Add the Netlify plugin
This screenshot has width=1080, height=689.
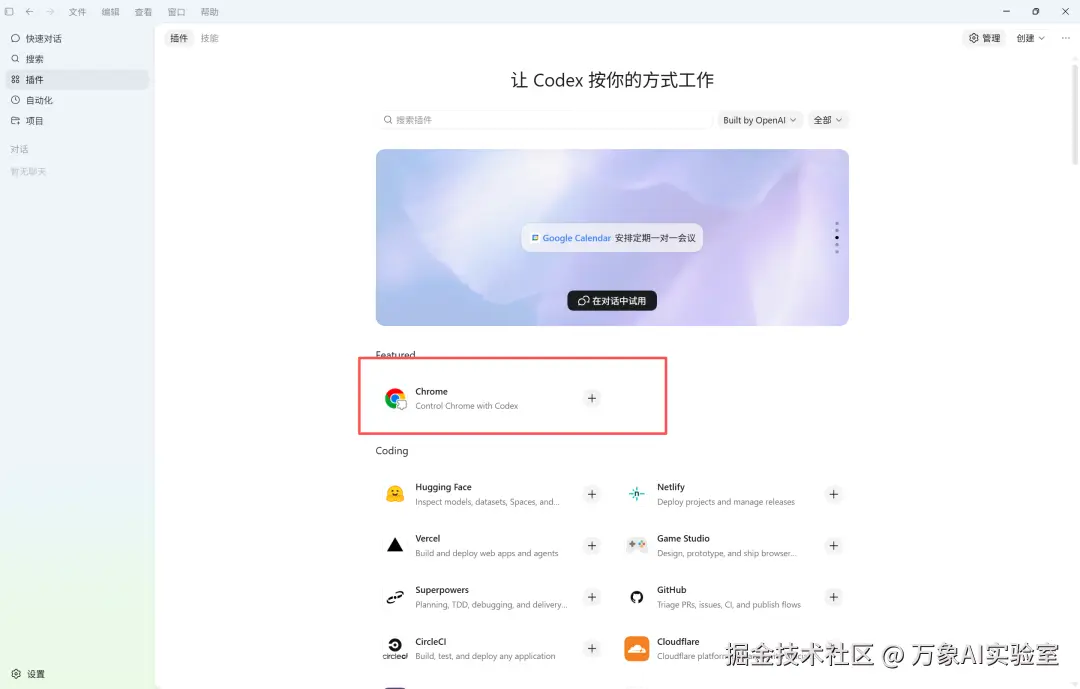(x=833, y=494)
